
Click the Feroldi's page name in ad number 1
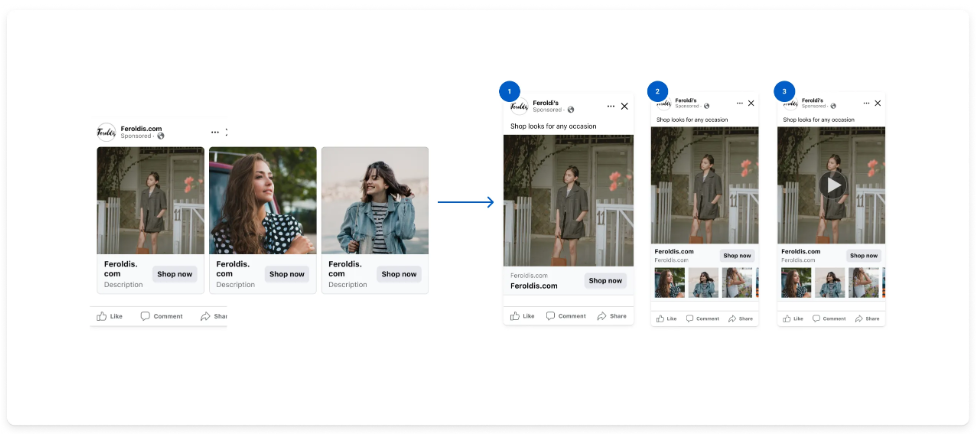coord(546,103)
